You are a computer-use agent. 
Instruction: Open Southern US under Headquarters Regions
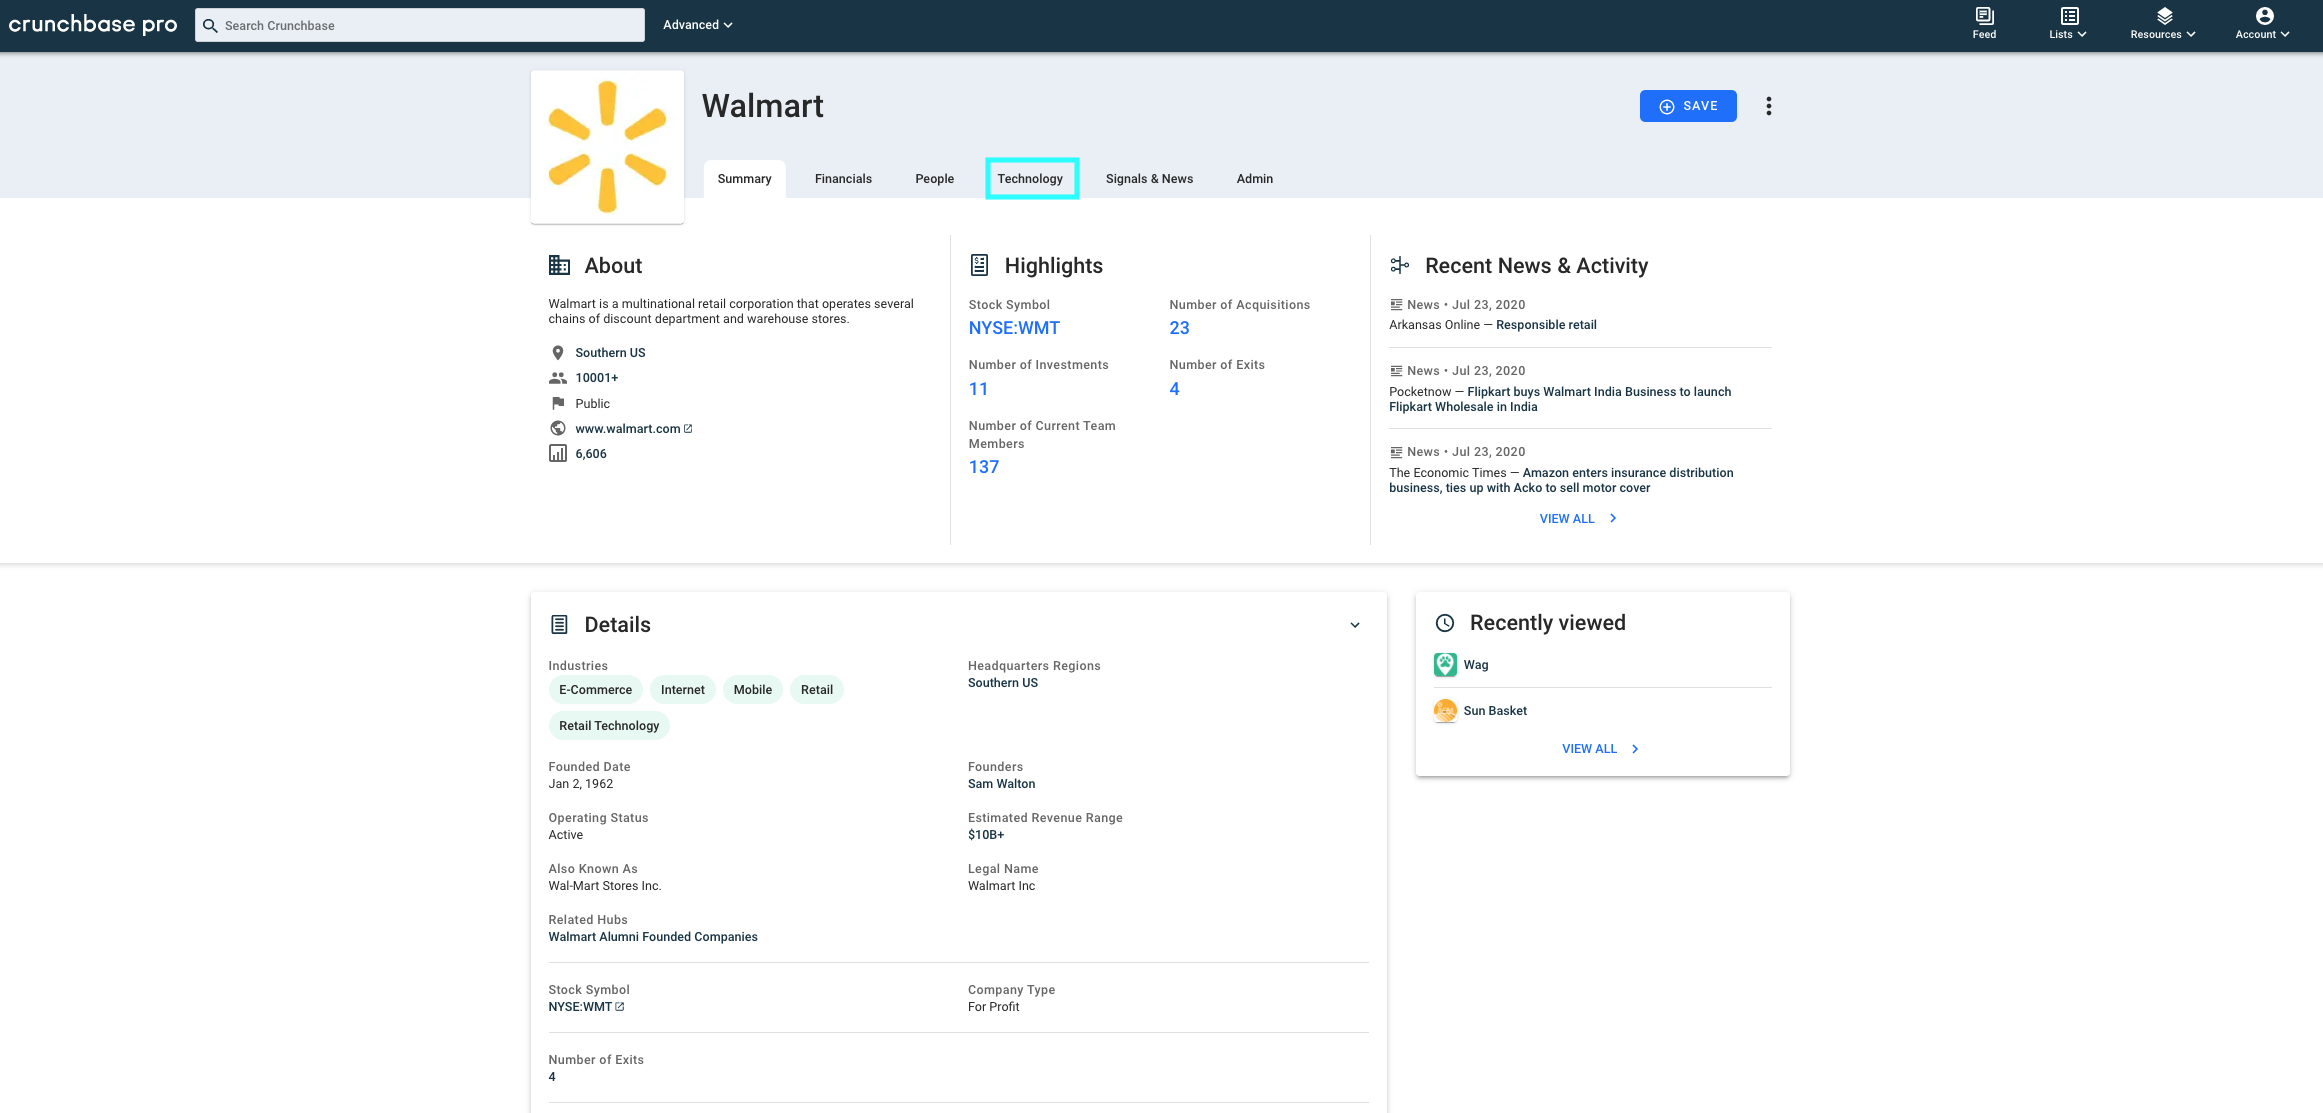[1002, 683]
